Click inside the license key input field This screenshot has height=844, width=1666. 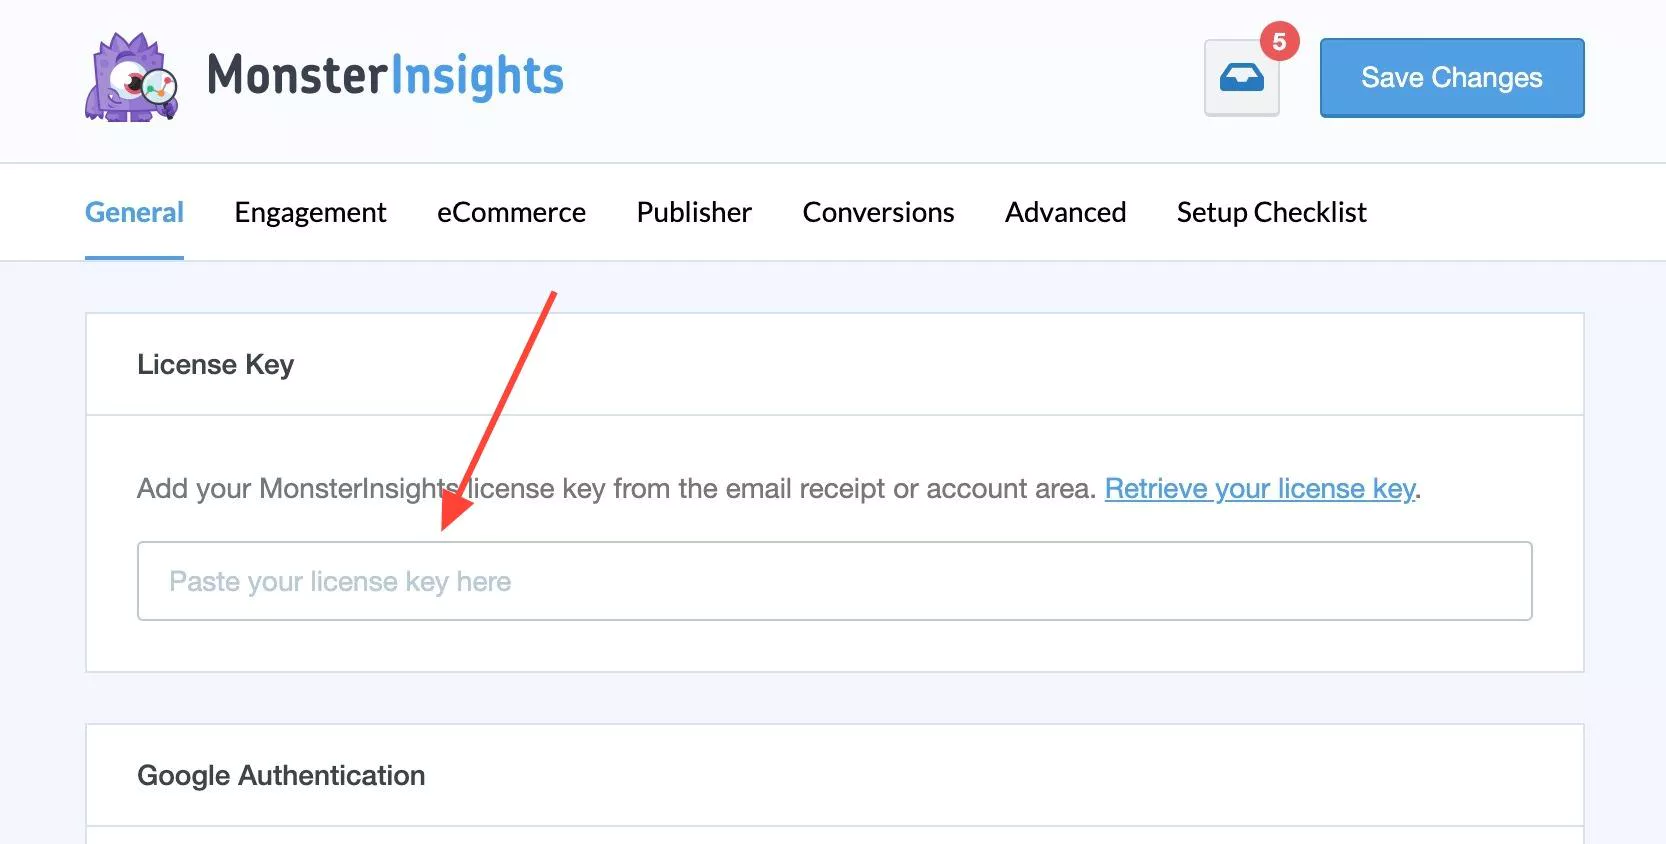pos(834,581)
